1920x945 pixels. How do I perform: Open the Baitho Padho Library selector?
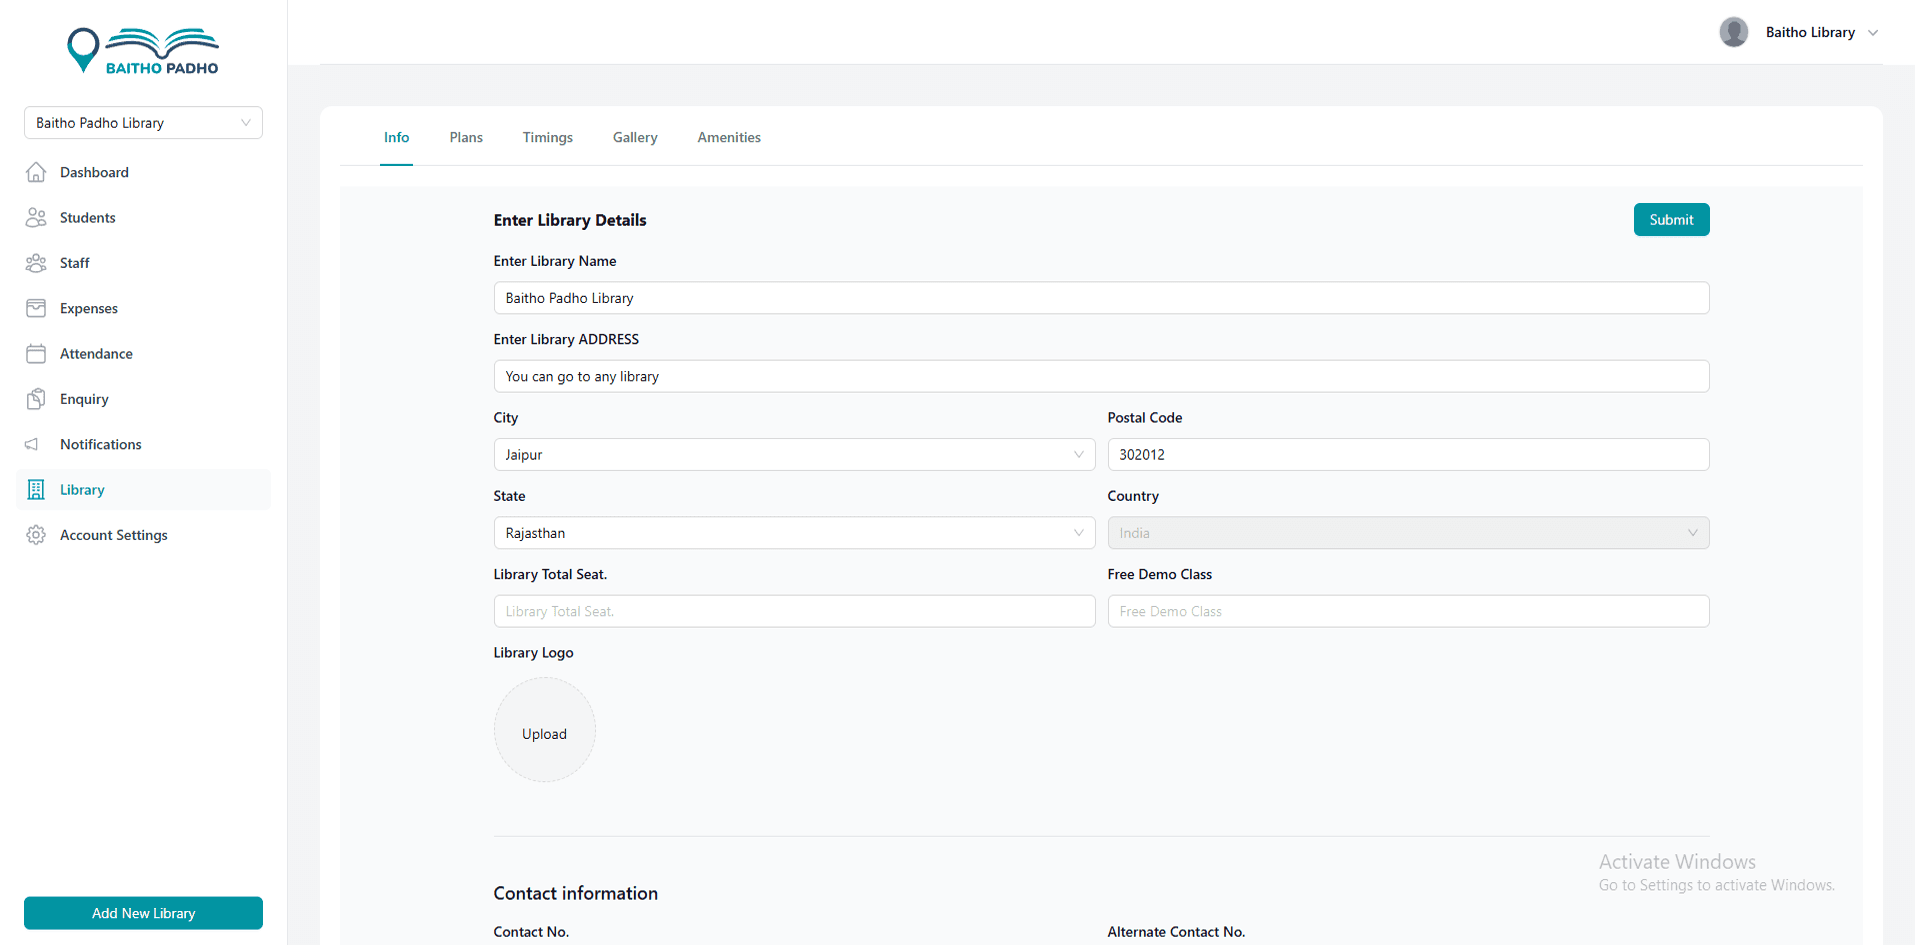coord(143,123)
